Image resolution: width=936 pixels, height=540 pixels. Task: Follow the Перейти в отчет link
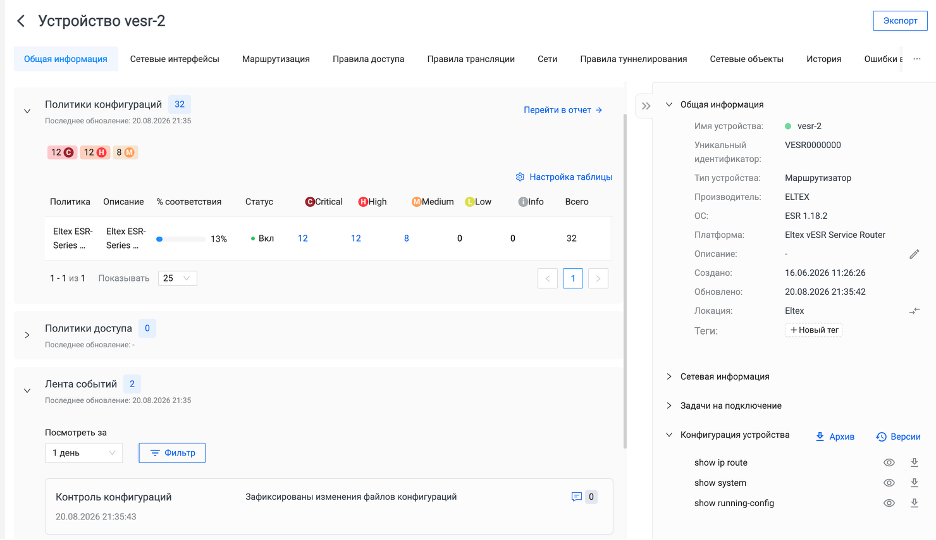(x=562, y=110)
